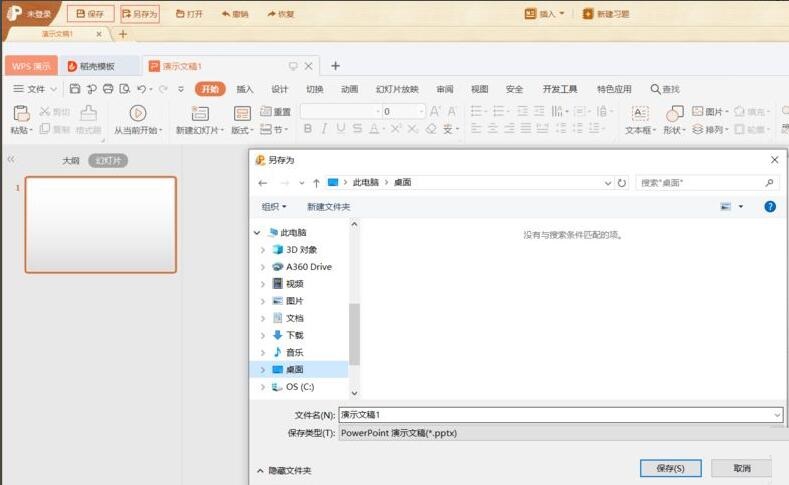
Task: Open the 设计 ribbon tab
Action: pyautogui.click(x=280, y=89)
